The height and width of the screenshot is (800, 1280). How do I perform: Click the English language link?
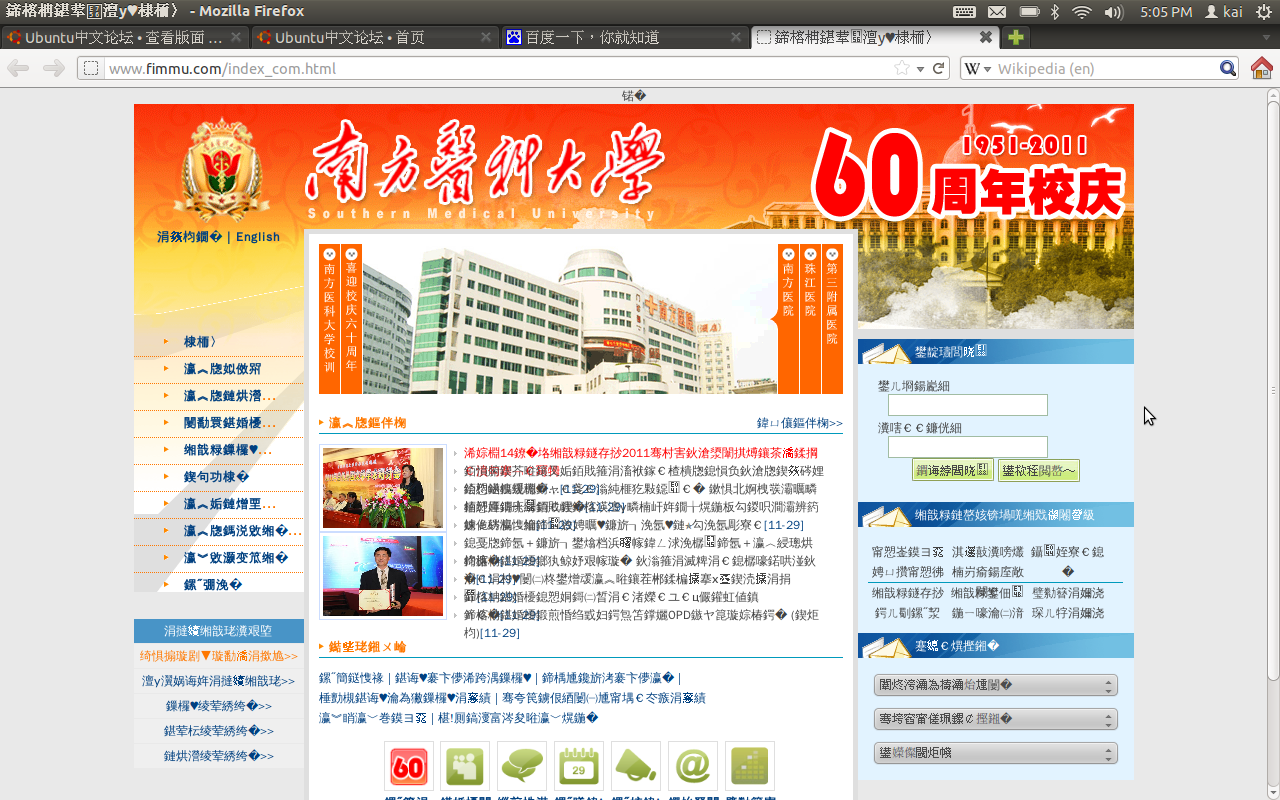click(x=258, y=237)
